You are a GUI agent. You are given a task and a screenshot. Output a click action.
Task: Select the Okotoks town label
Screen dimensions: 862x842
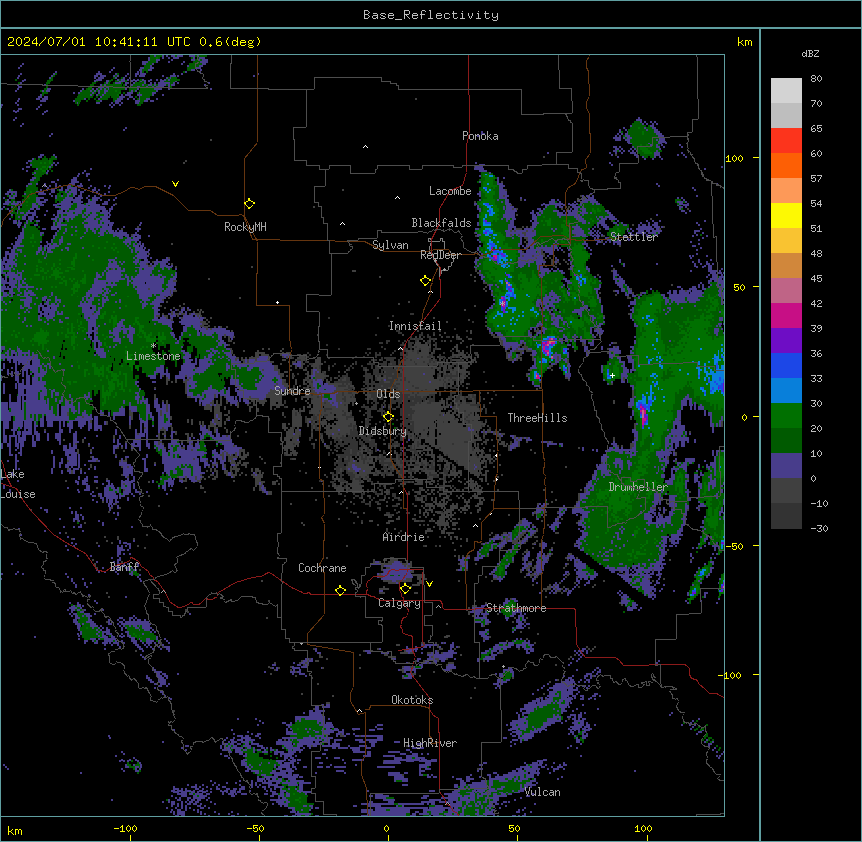point(412,700)
